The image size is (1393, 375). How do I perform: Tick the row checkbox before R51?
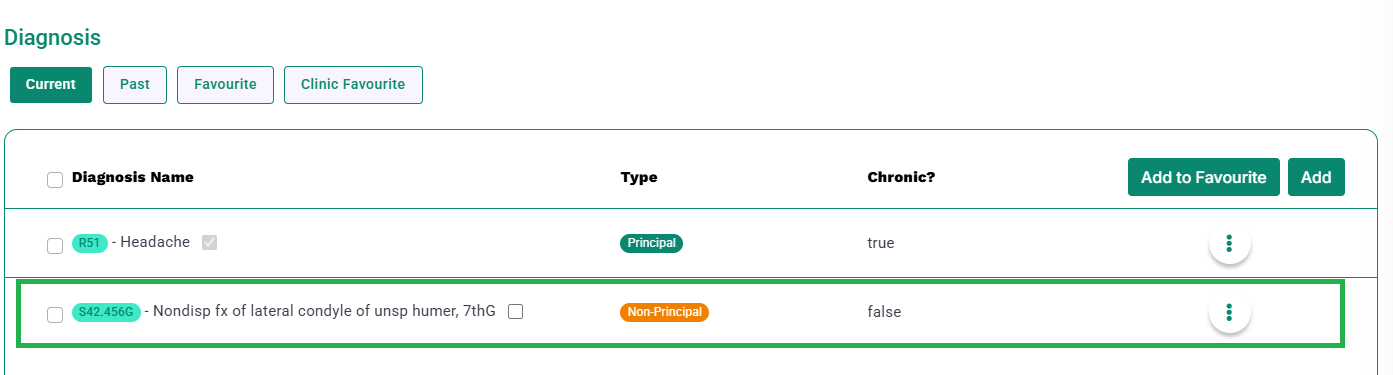pos(55,246)
